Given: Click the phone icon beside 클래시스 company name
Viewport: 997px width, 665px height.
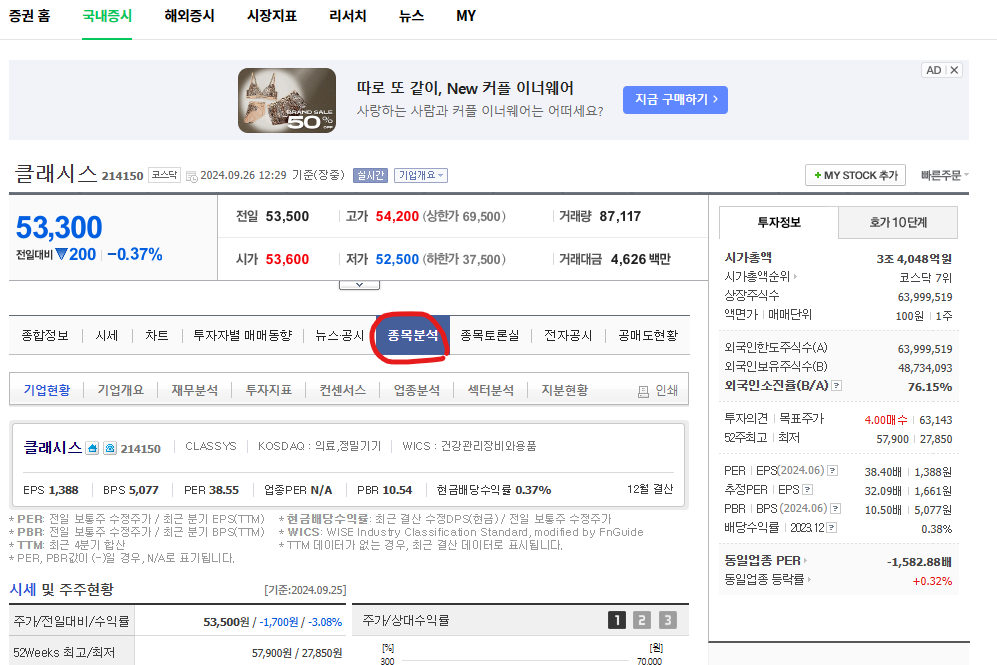Looking at the screenshot, I should [x=110, y=449].
